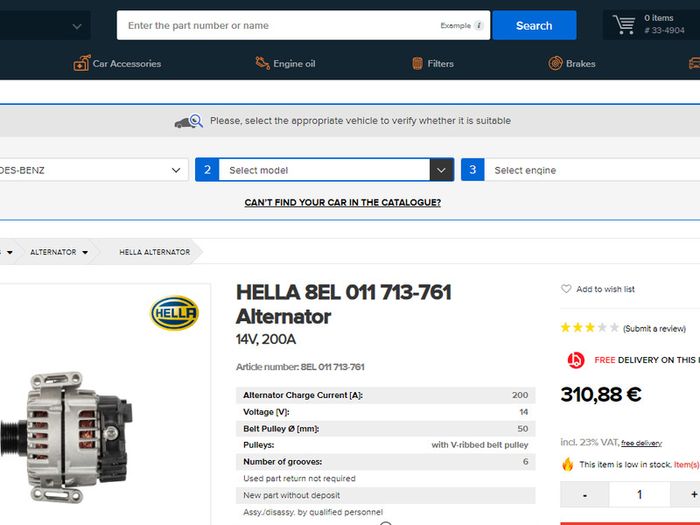Click the Pulleys V-ribbed belt pulley row
Screen dimensions: 700x525
click(x=385, y=445)
